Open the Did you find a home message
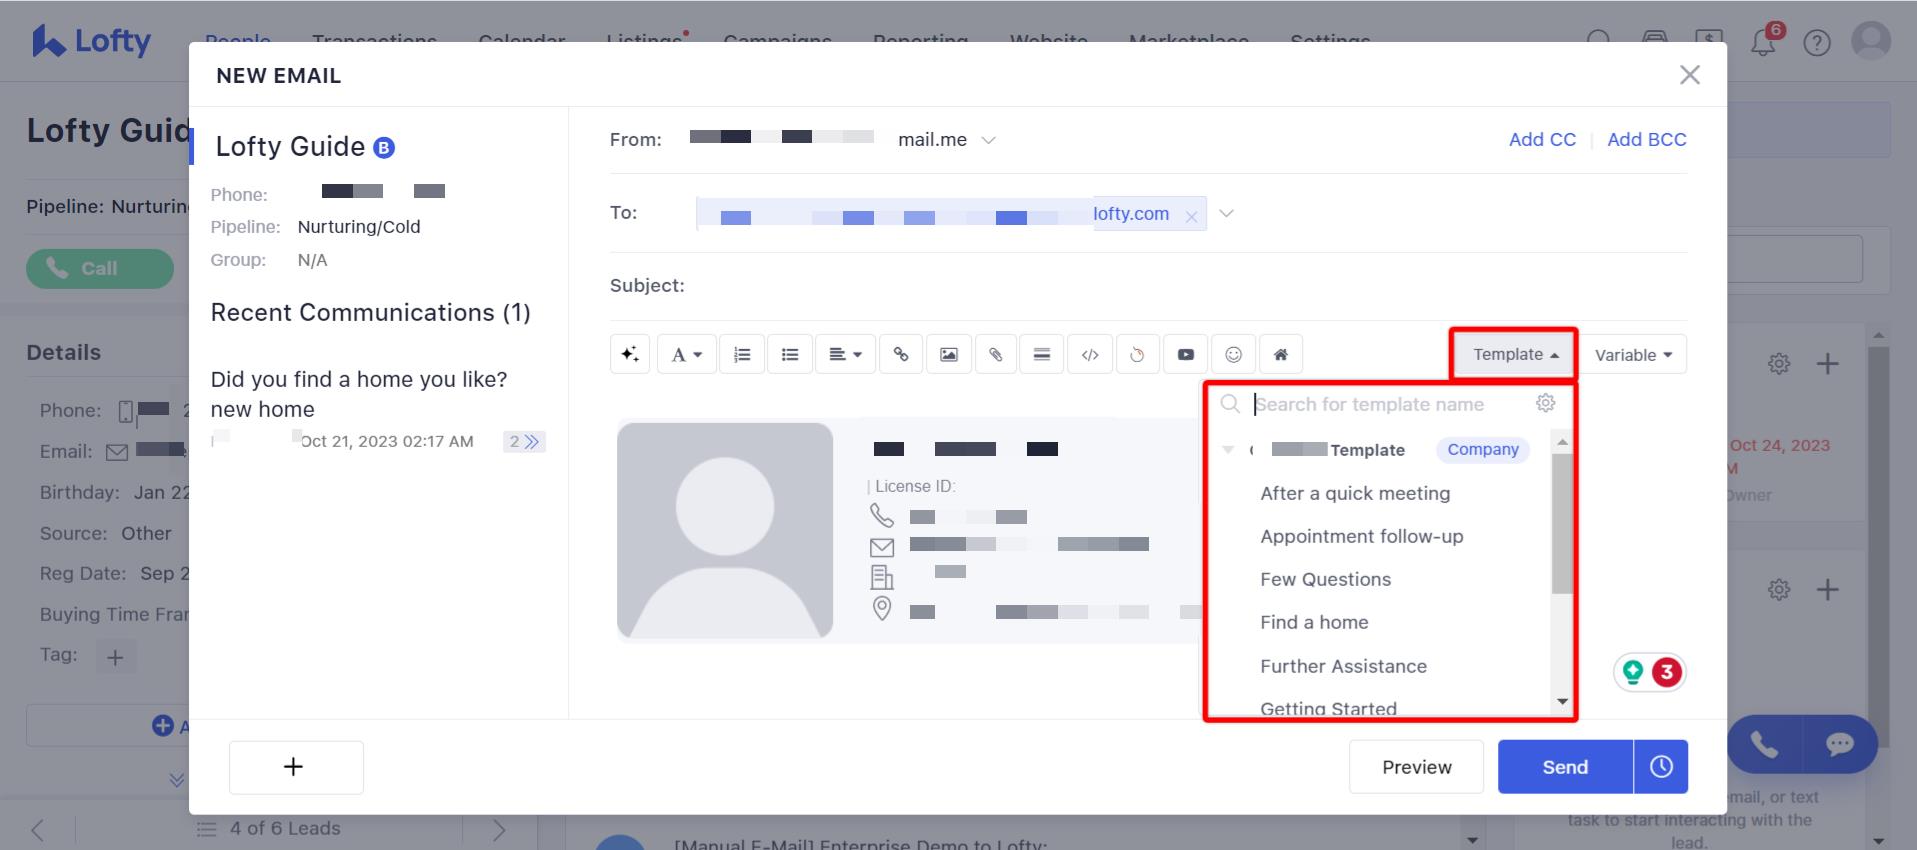 pos(359,394)
